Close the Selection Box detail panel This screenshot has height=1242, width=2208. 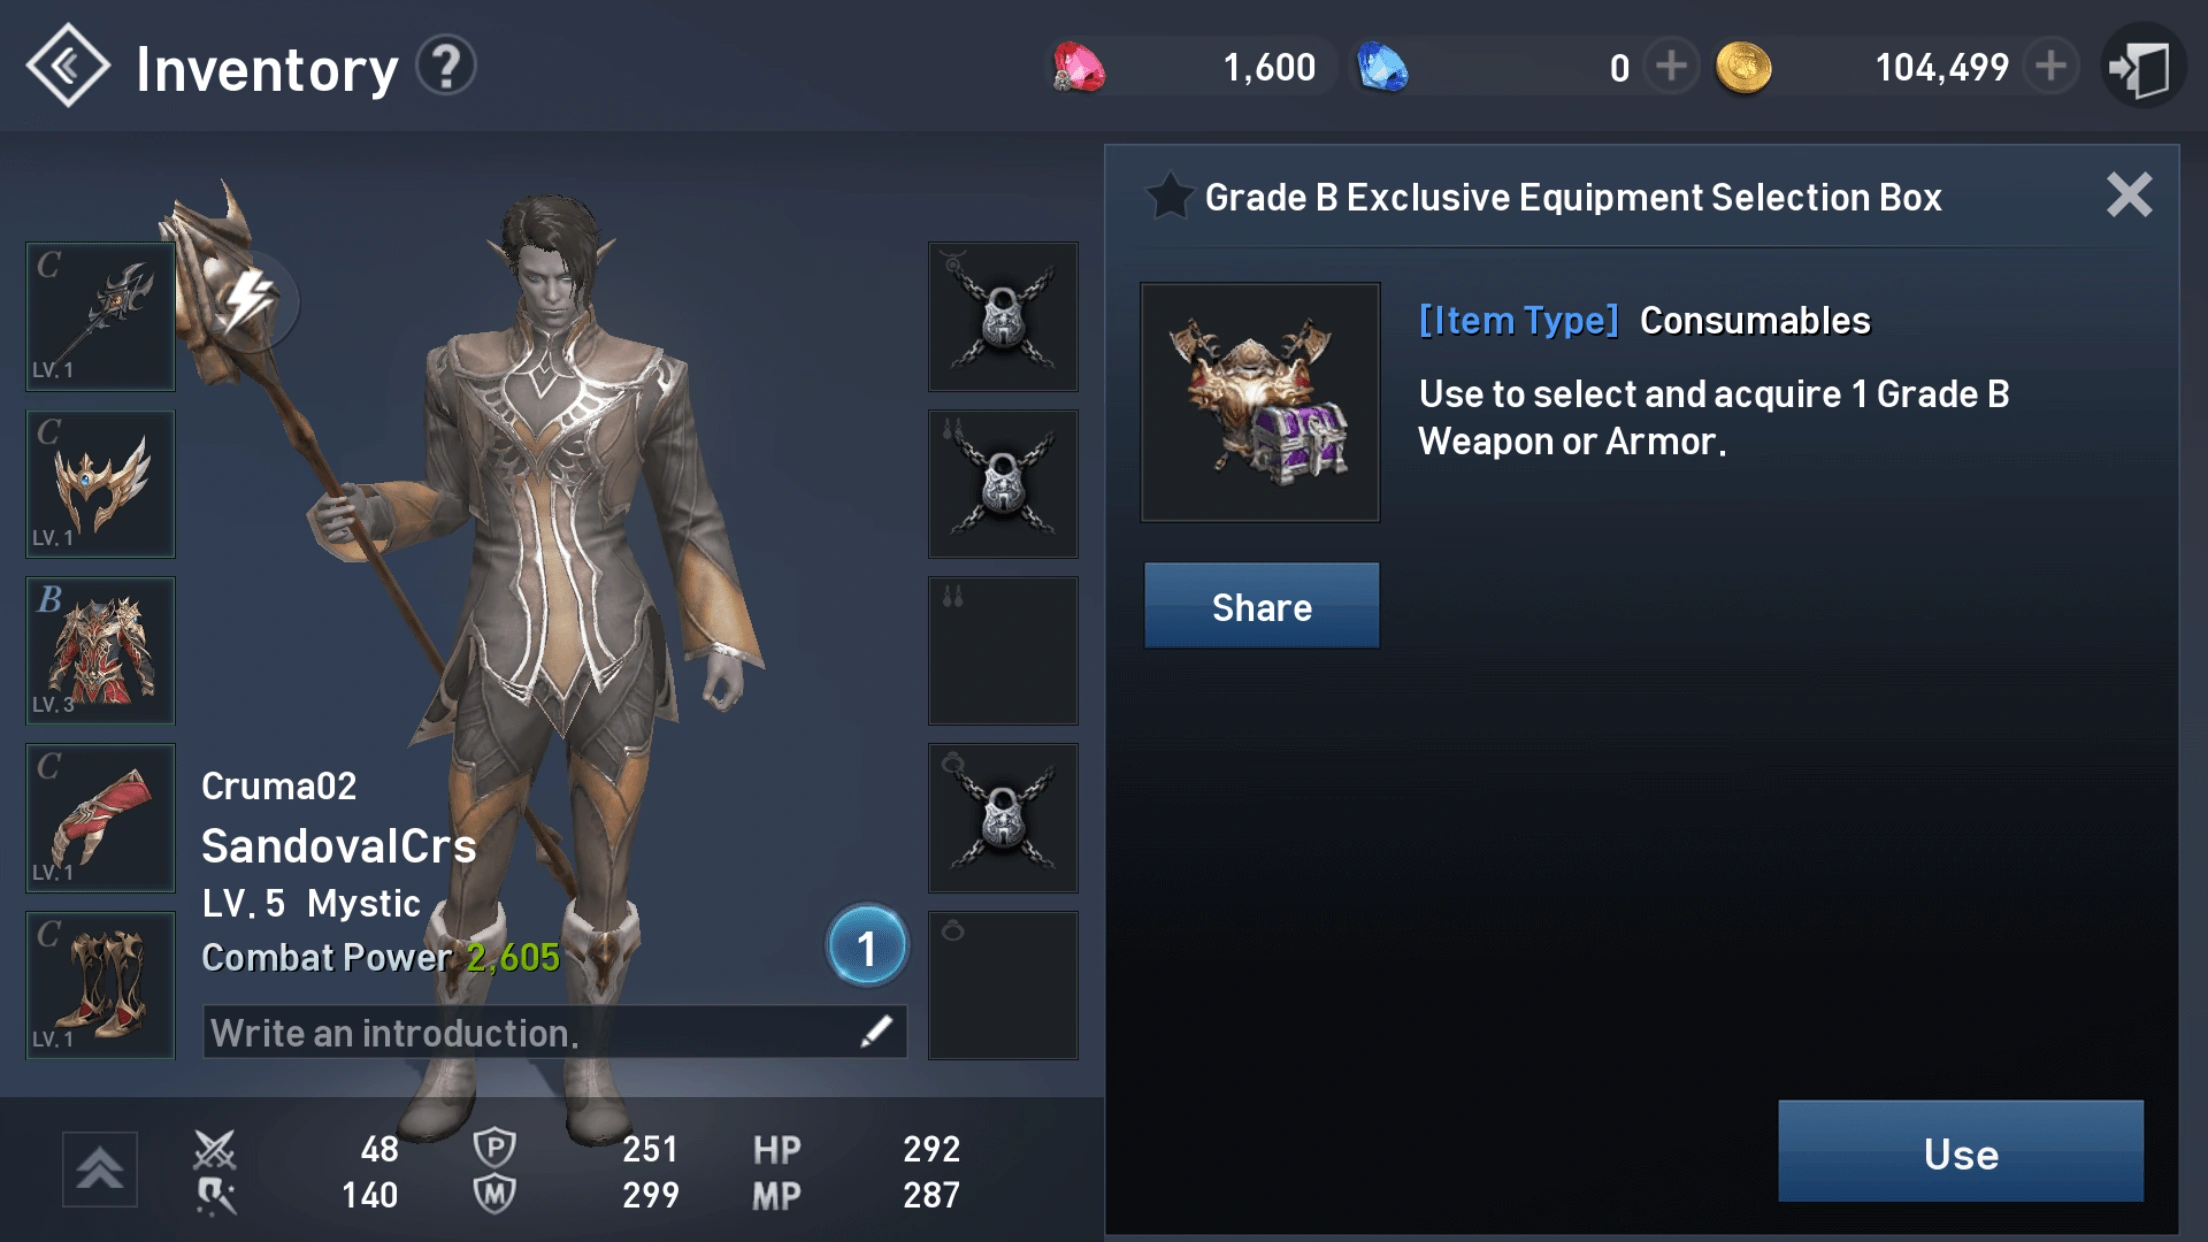pyautogui.click(x=2128, y=195)
